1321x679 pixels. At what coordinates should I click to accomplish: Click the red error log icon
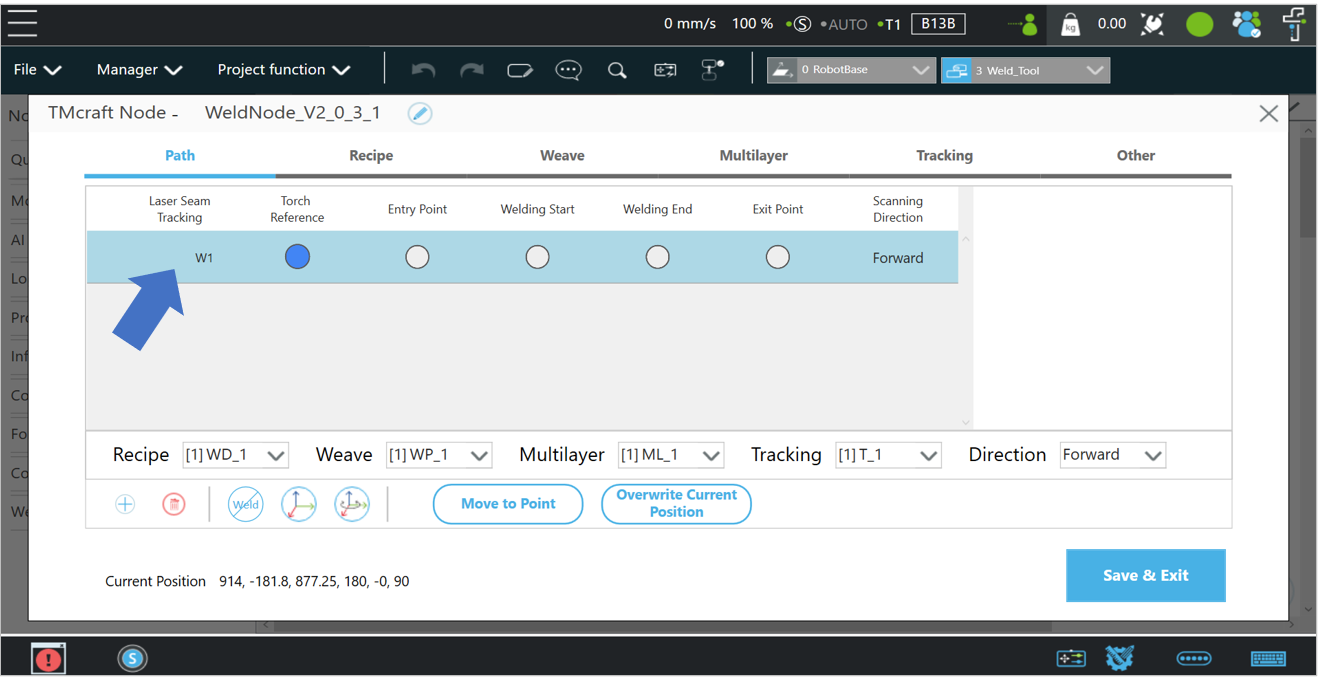click(48, 658)
